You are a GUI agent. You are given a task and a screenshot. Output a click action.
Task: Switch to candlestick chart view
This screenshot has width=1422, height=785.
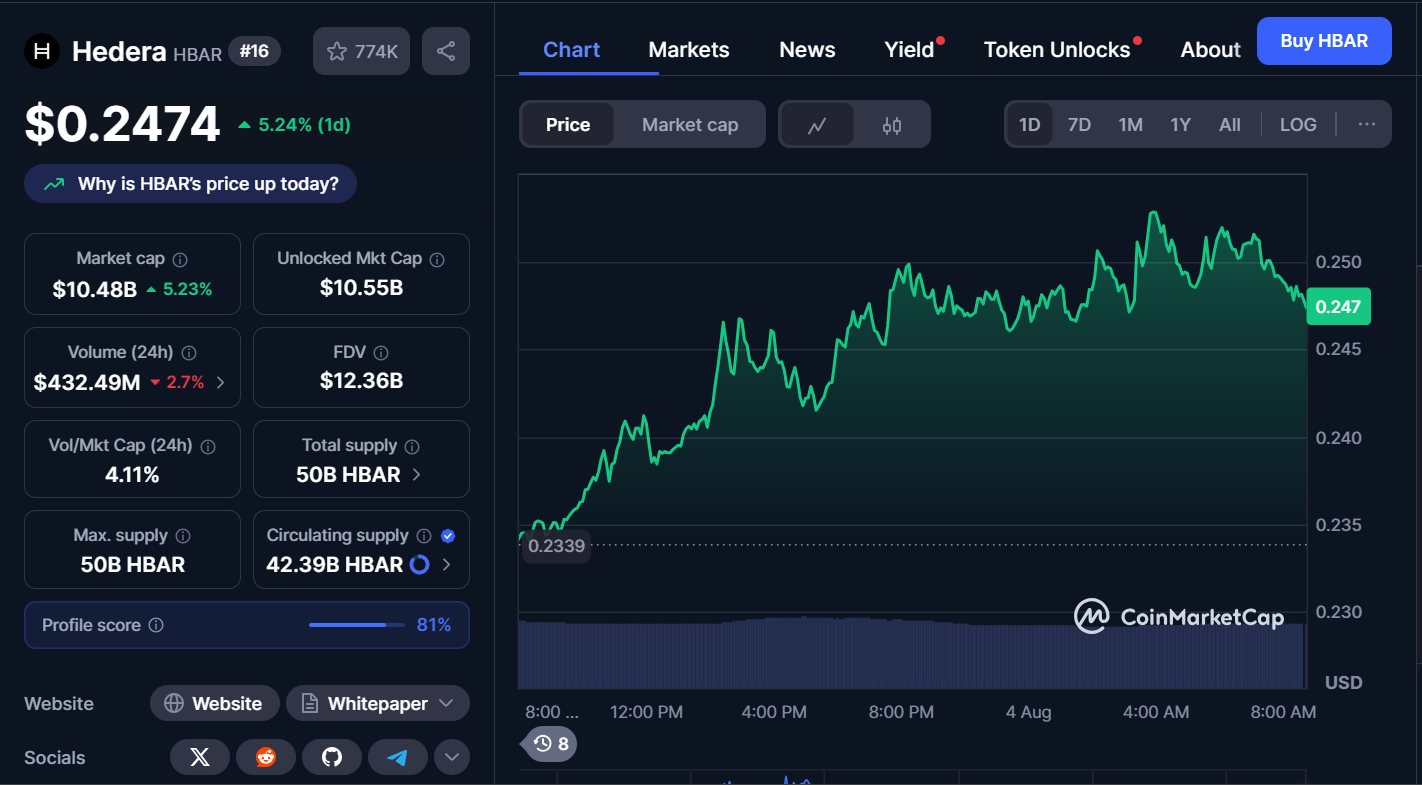coord(892,125)
